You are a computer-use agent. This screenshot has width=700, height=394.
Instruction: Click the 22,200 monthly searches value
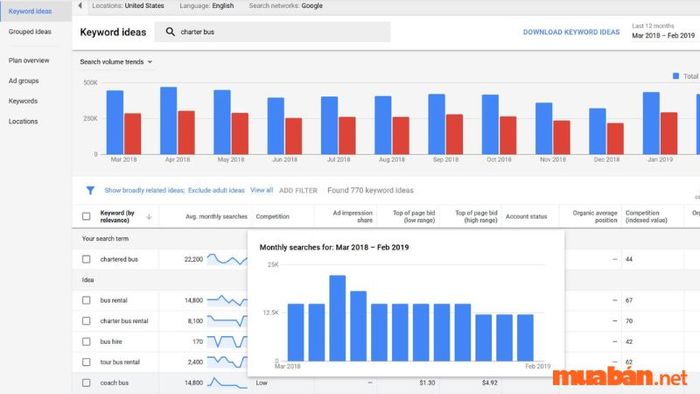tap(194, 259)
